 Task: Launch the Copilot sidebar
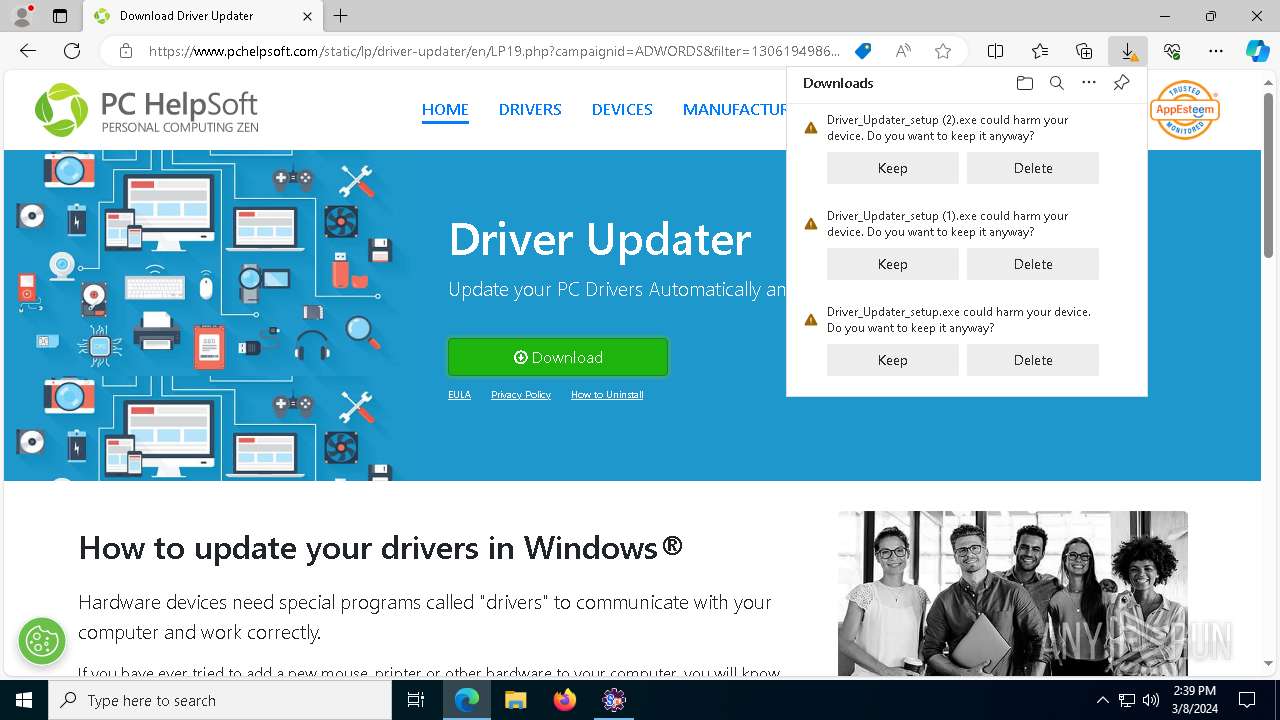click(x=1257, y=51)
